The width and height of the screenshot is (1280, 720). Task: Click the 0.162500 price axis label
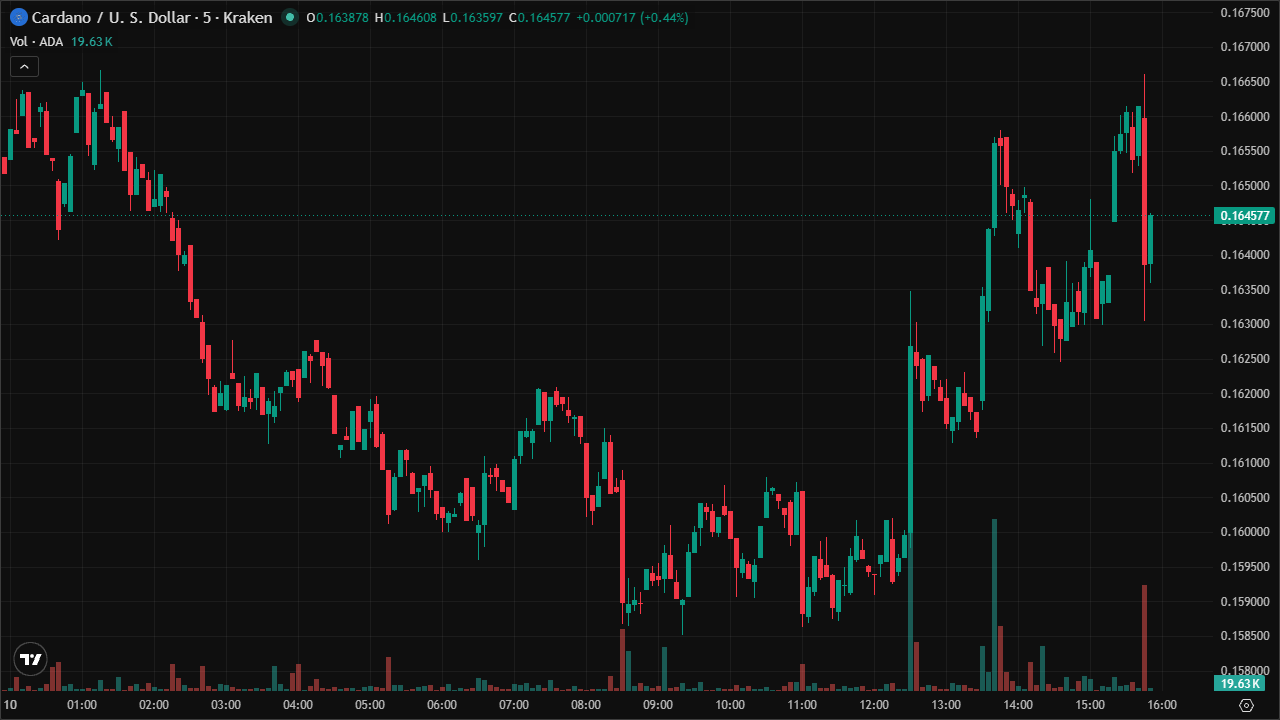coord(1245,359)
